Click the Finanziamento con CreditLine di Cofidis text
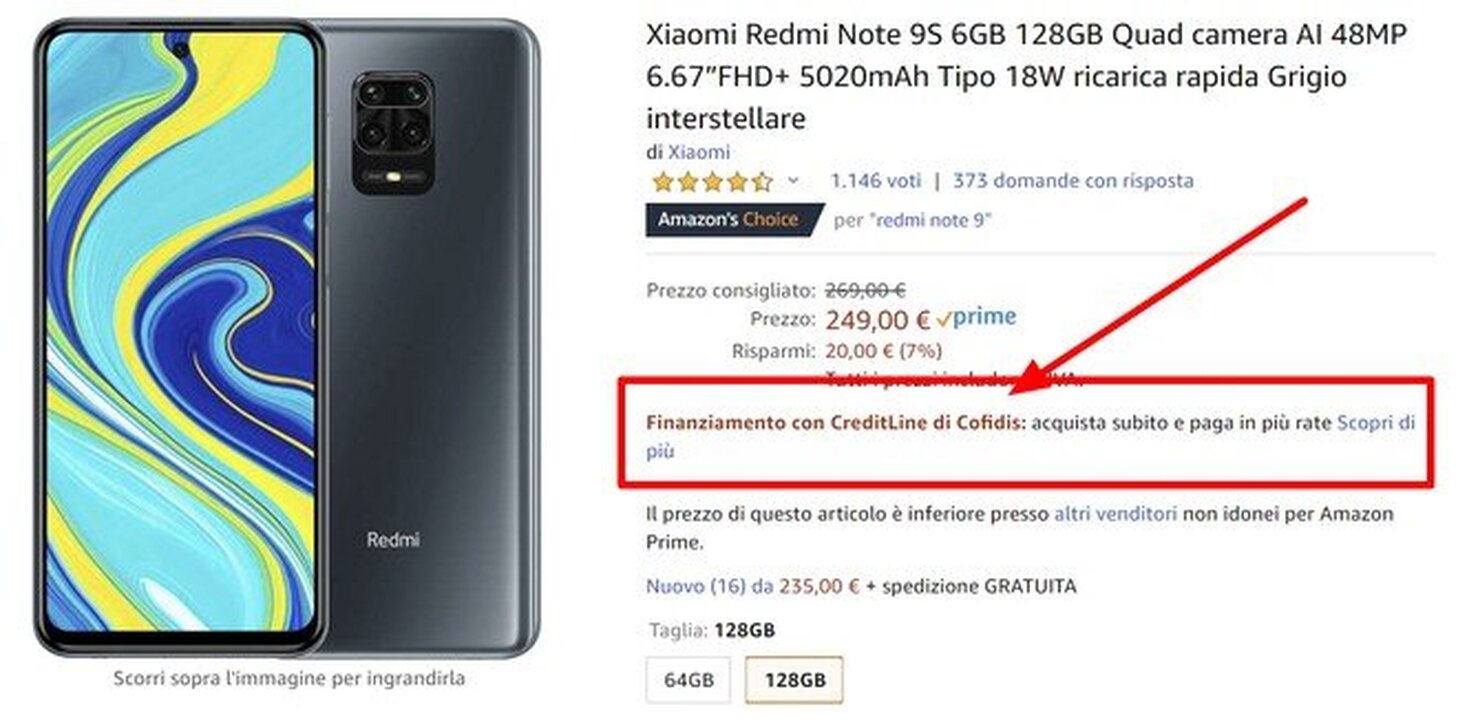 pos(836,423)
